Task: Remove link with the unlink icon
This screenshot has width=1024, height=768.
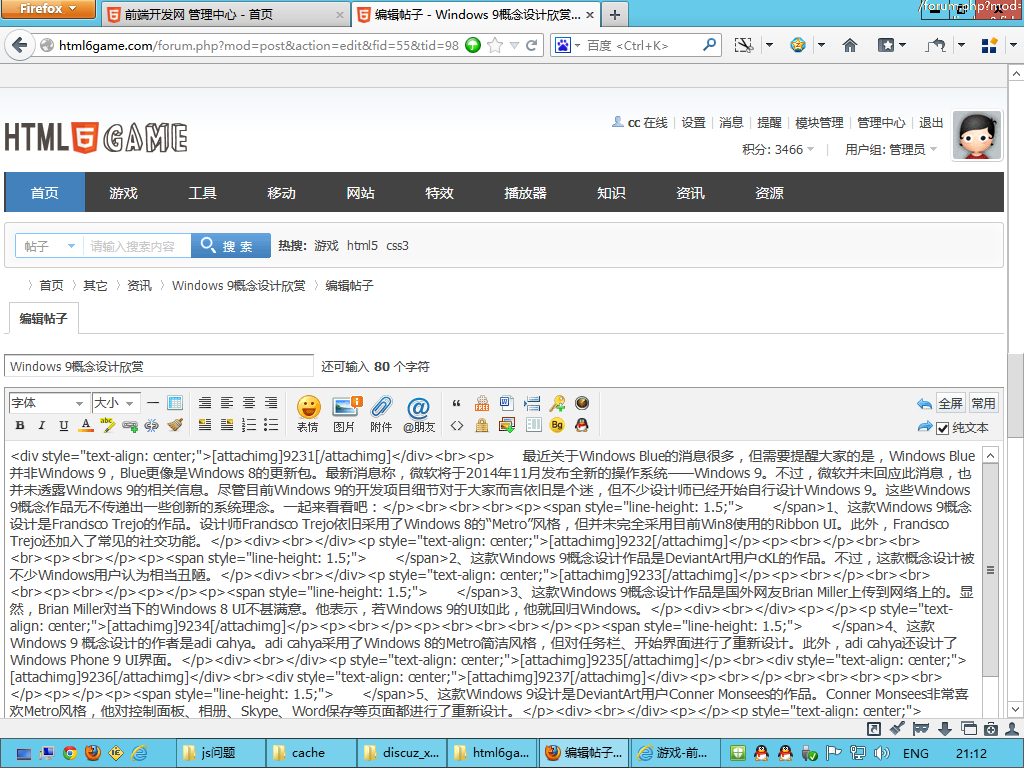Action: pyautogui.click(x=152, y=426)
